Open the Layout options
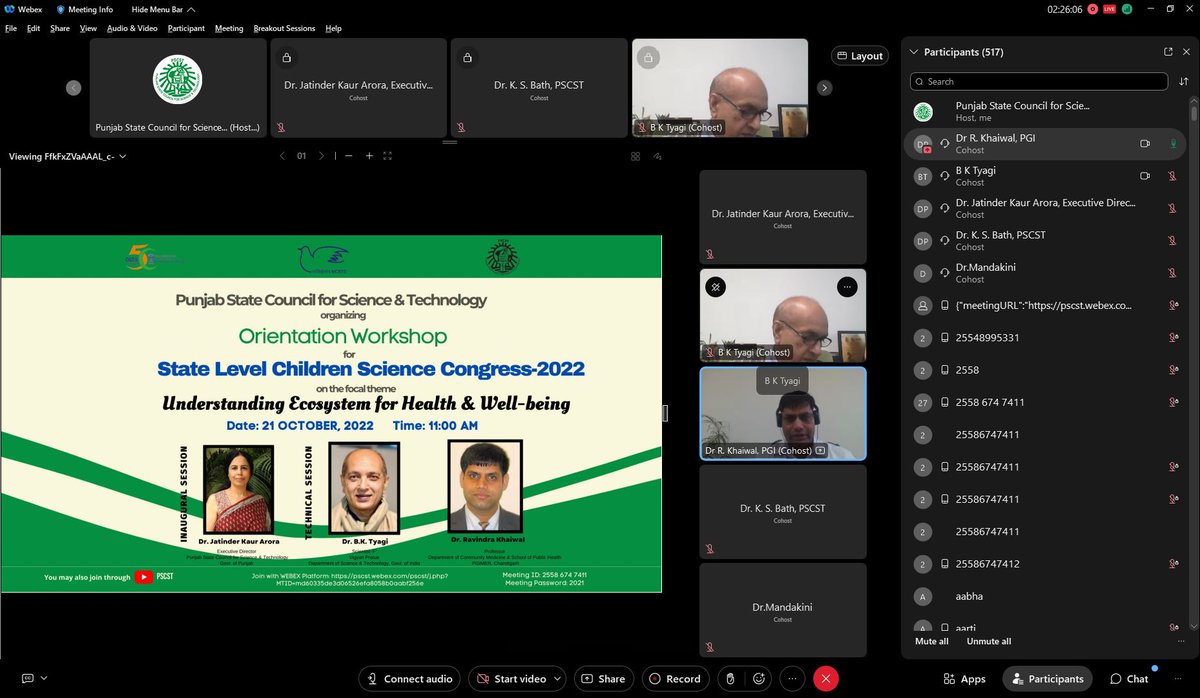The width and height of the screenshot is (1200, 698). coord(859,56)
